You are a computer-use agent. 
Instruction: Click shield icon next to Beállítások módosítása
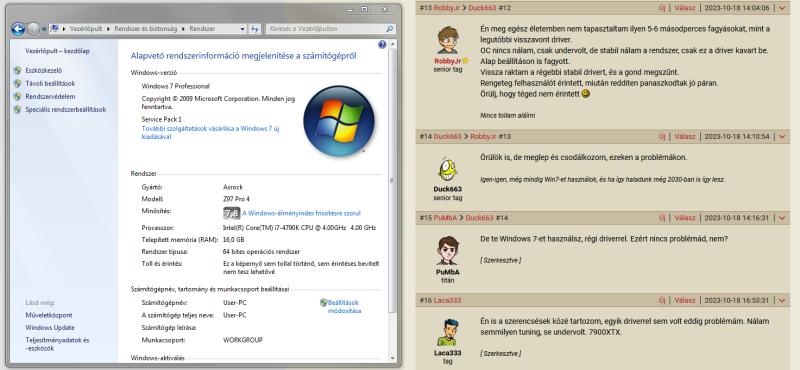[x=323, y=303]
